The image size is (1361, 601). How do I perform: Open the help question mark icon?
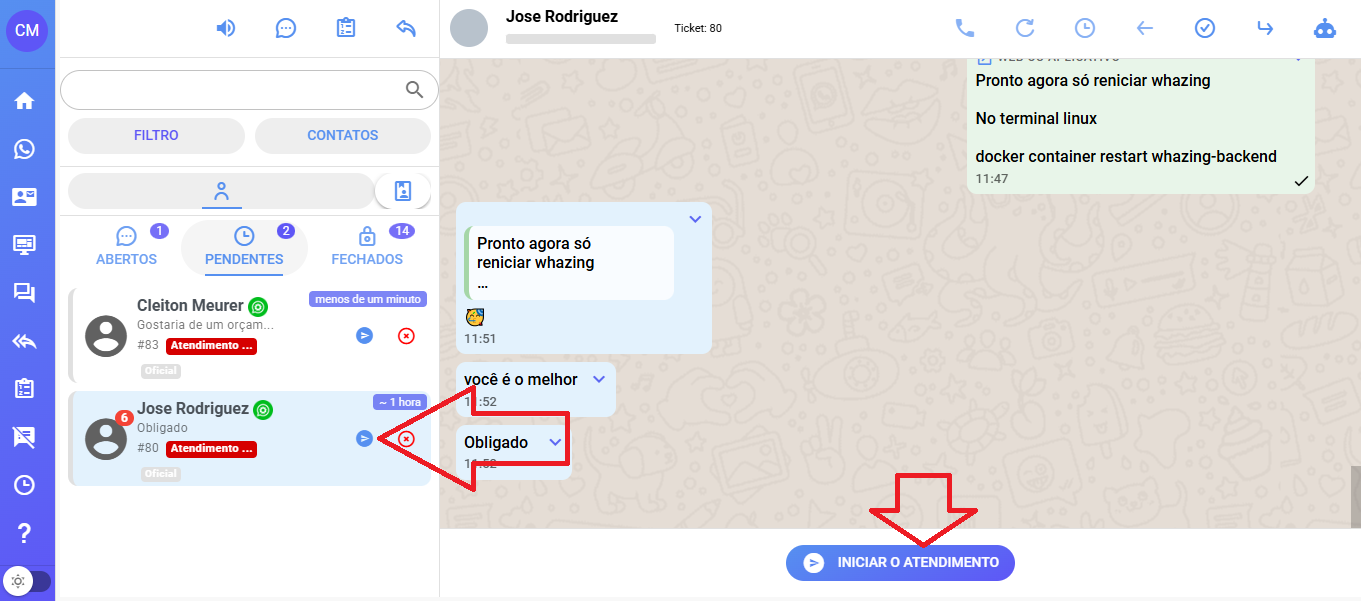click(x=24, y=532)
